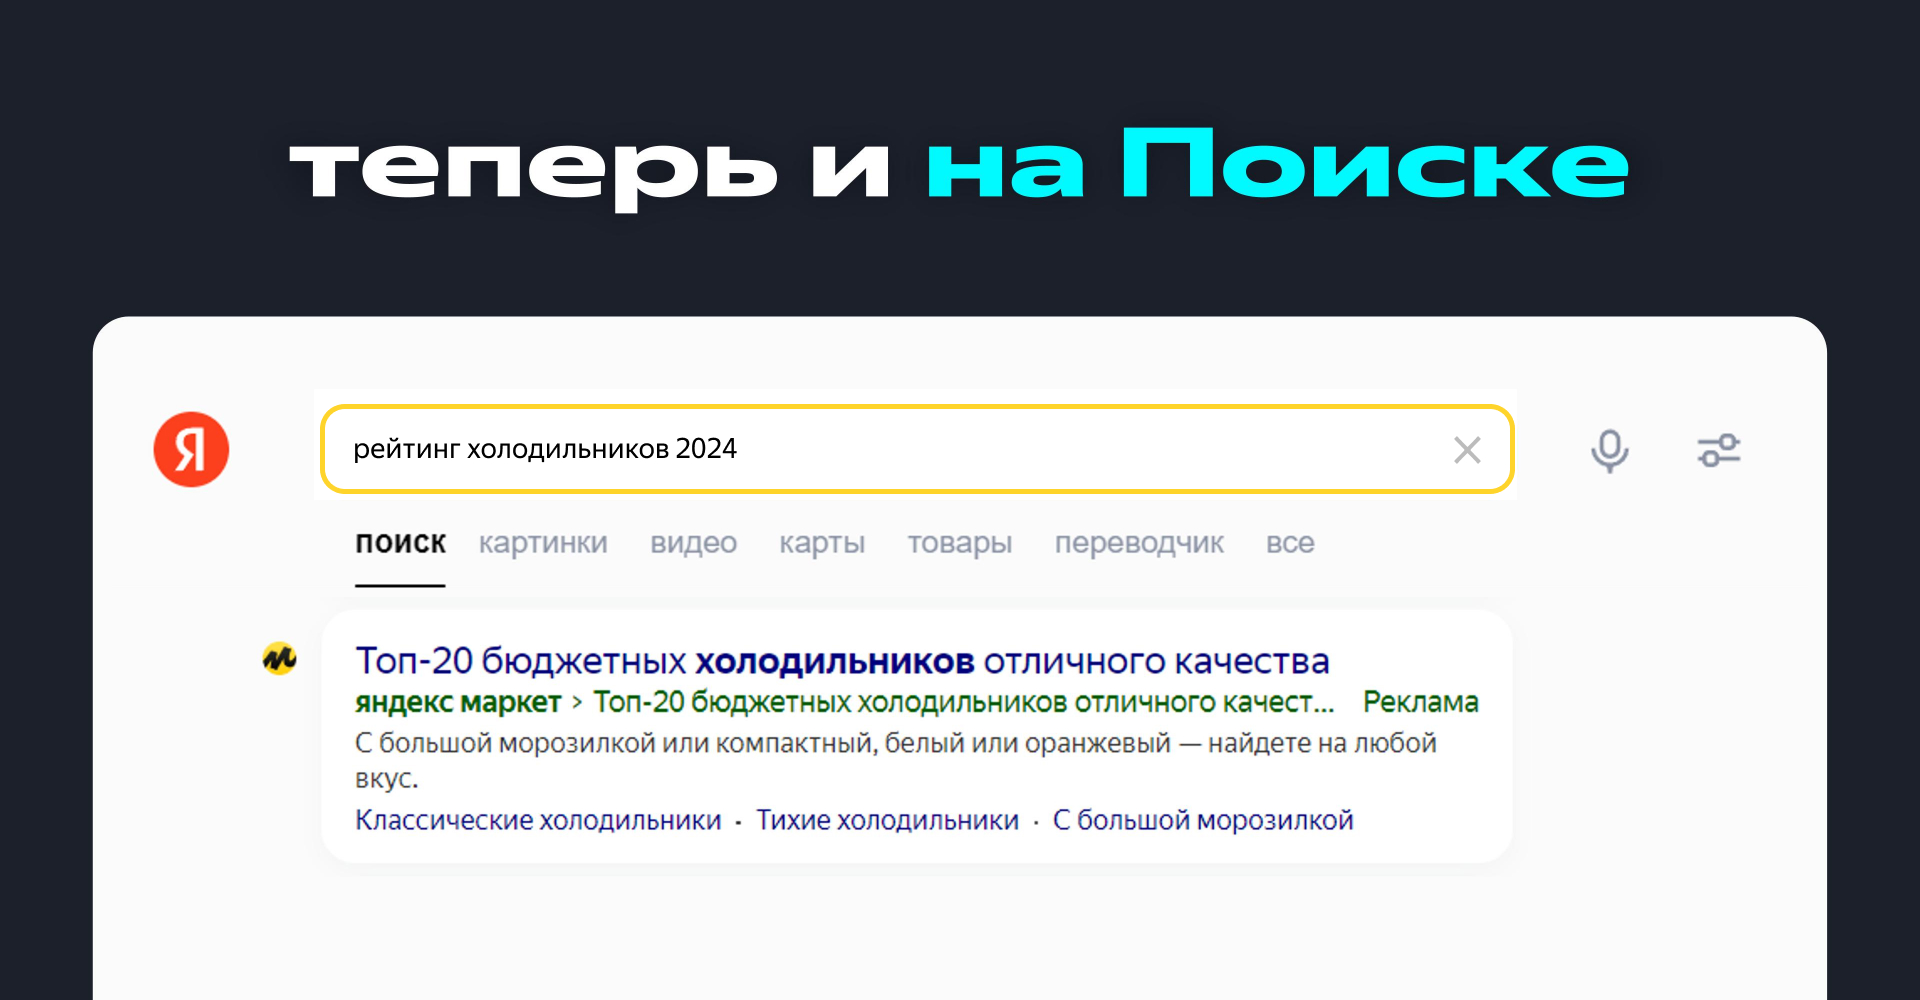Click the green breadcrumb Топ-20 бюджетных холодильников
The width and height of the screenshot is (1920, 1000).
point(963,702)
